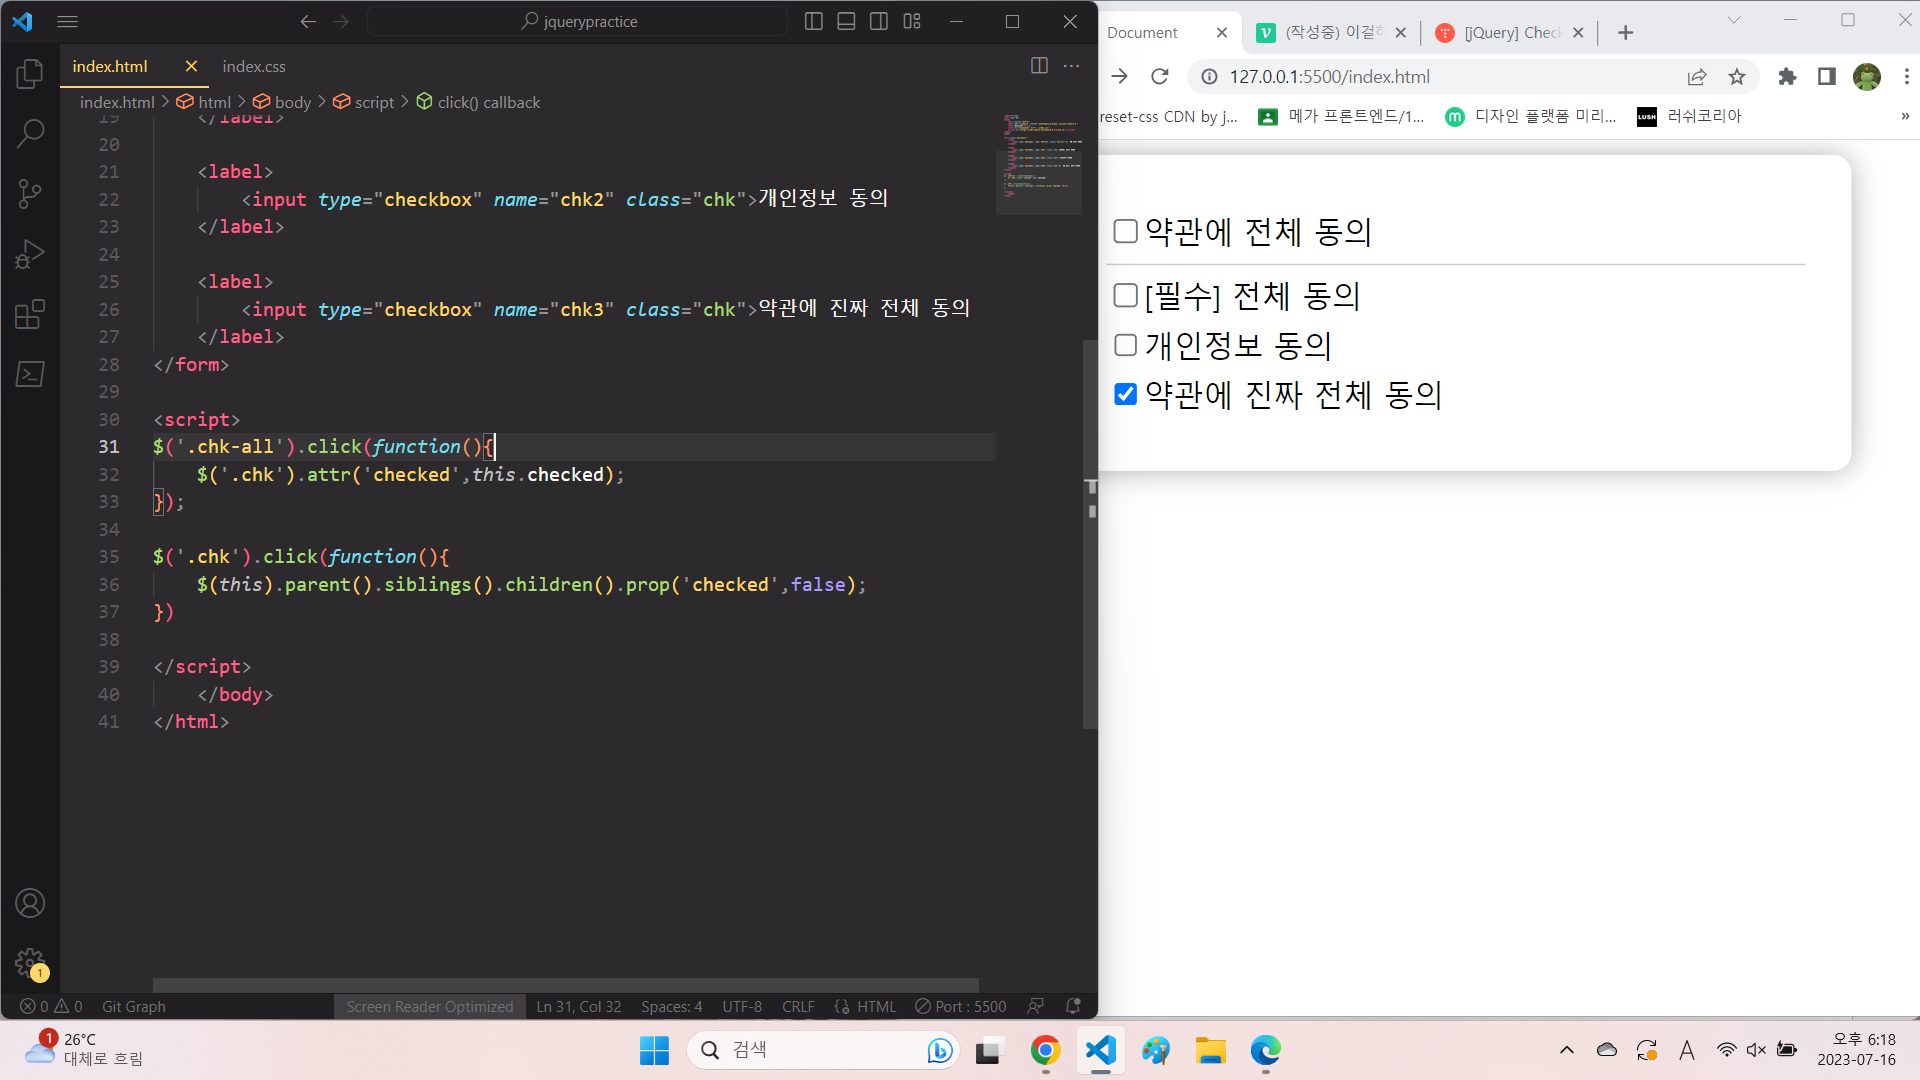Expand the body breadcrumb item
Viewport: 1920px width, 1080px height.
[282, 102]
